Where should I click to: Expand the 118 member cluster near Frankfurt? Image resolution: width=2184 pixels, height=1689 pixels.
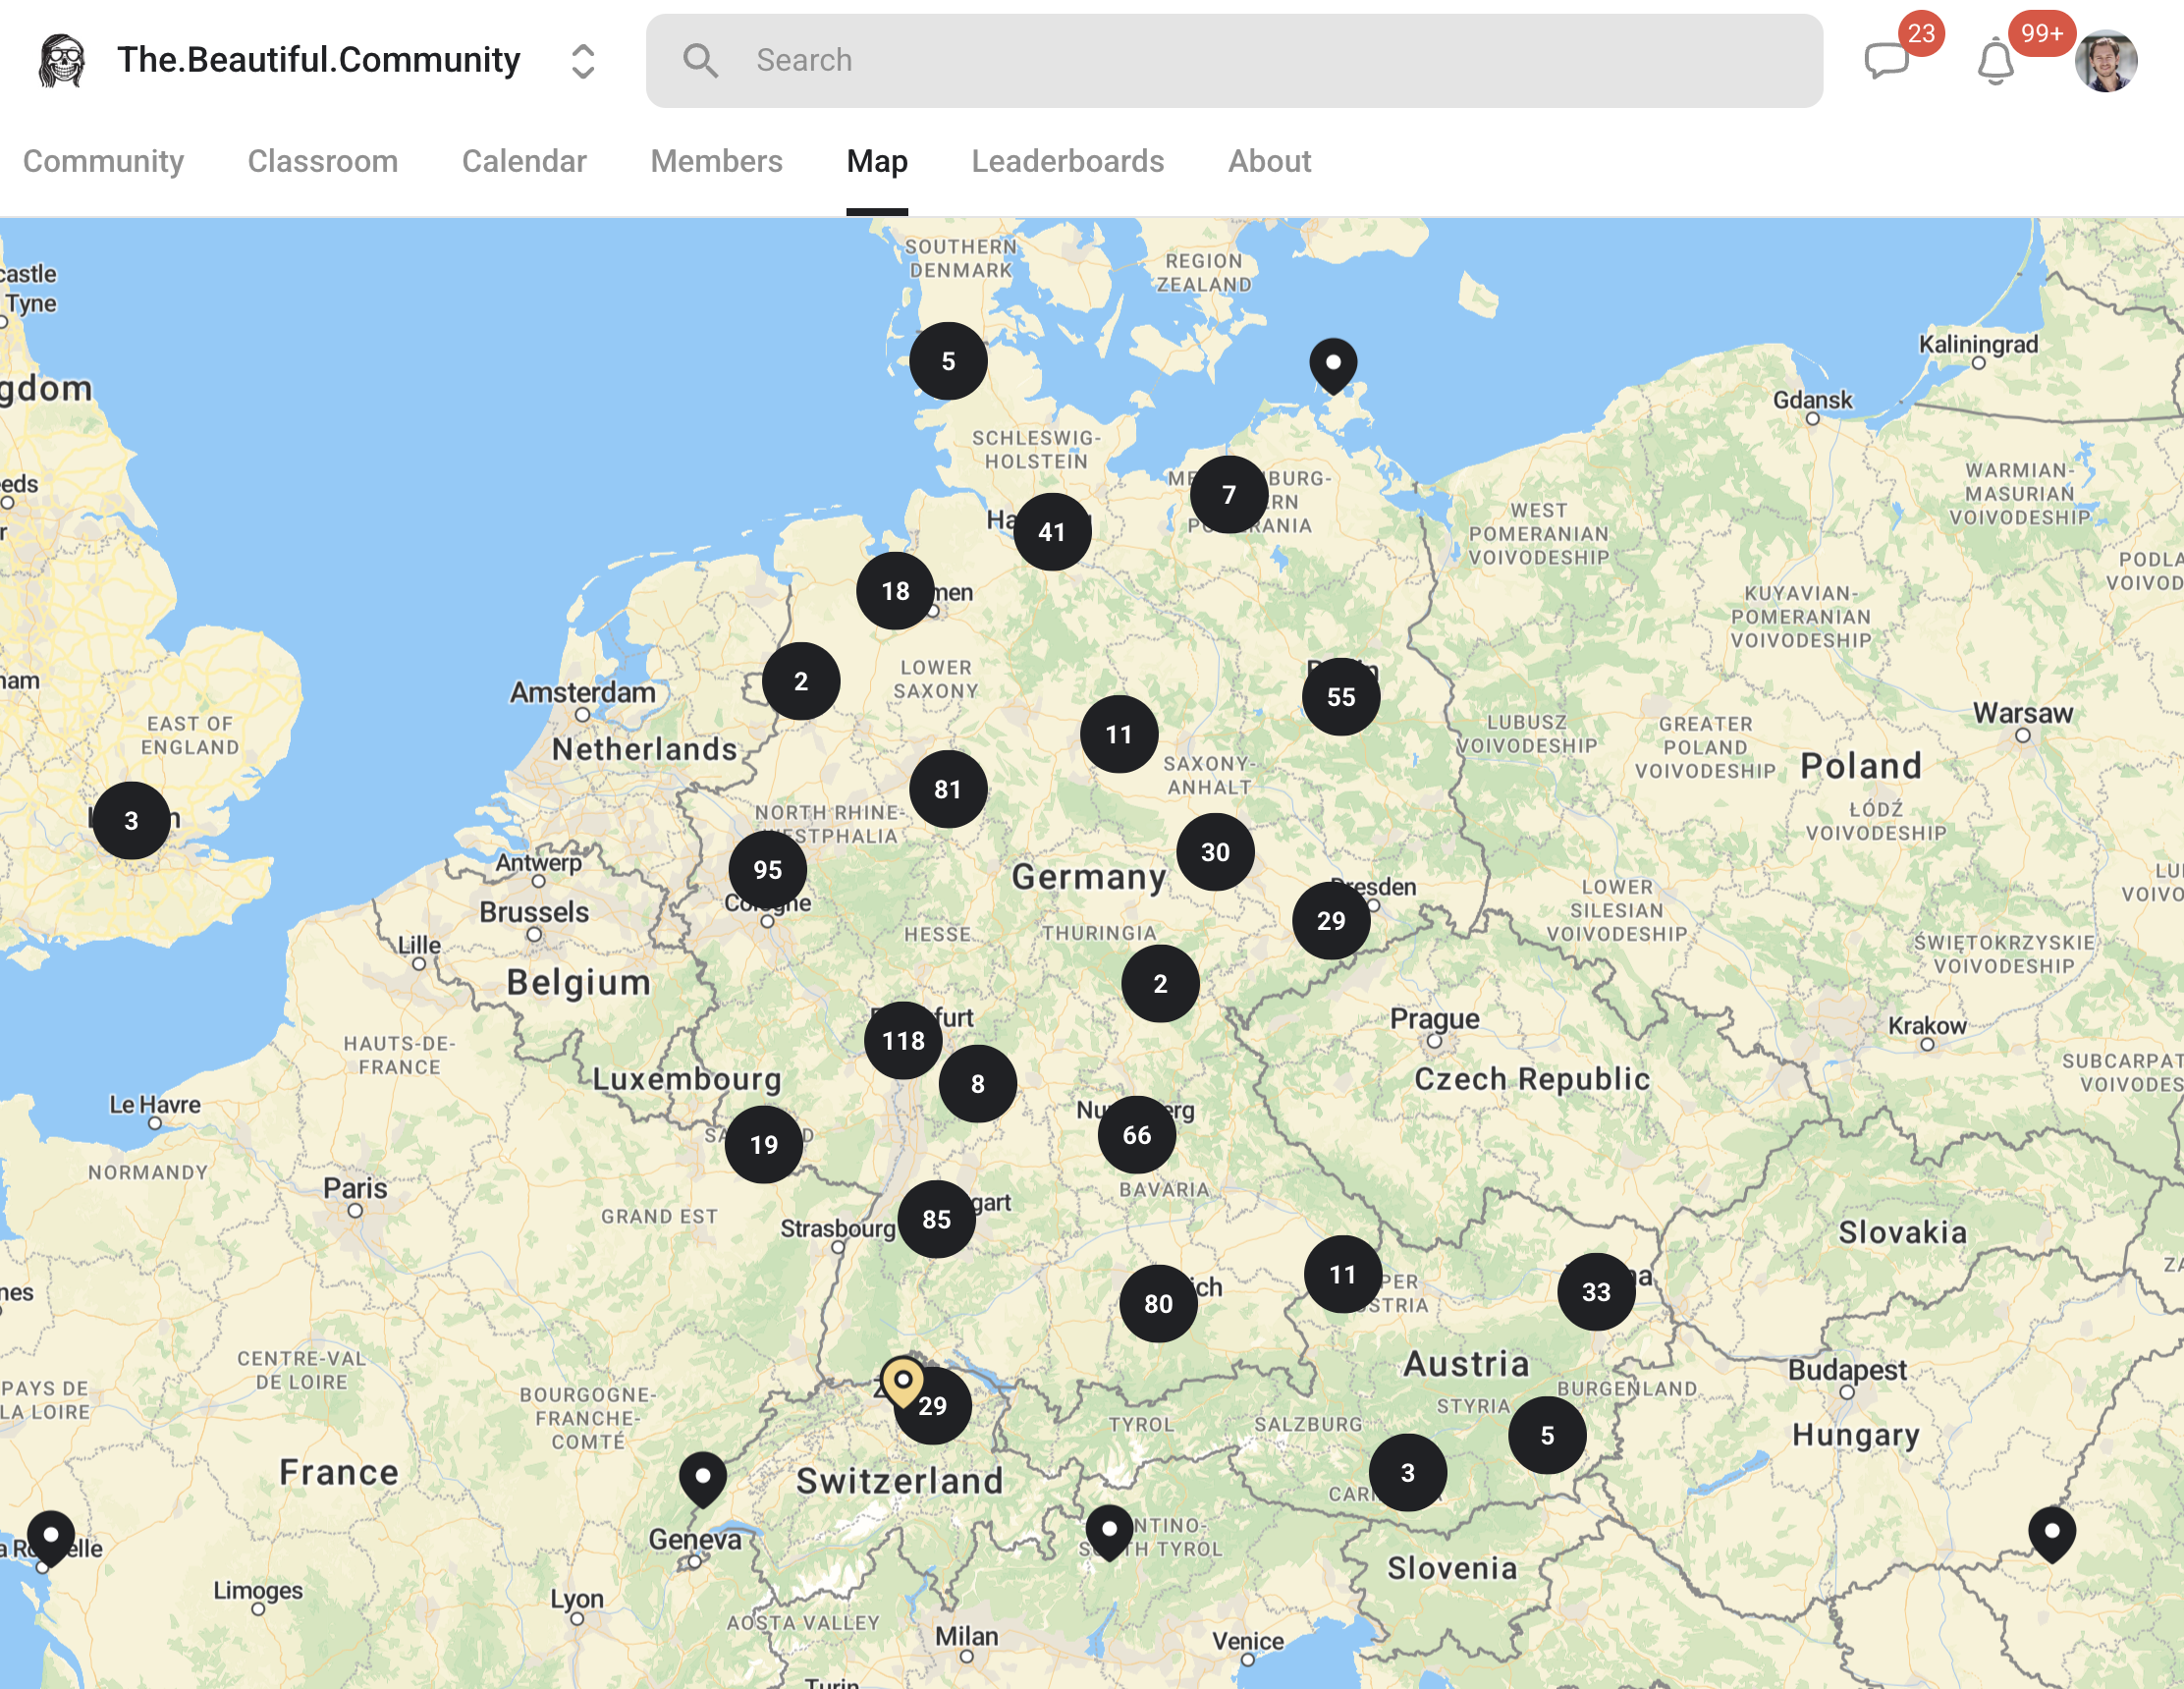(903, 1040)
